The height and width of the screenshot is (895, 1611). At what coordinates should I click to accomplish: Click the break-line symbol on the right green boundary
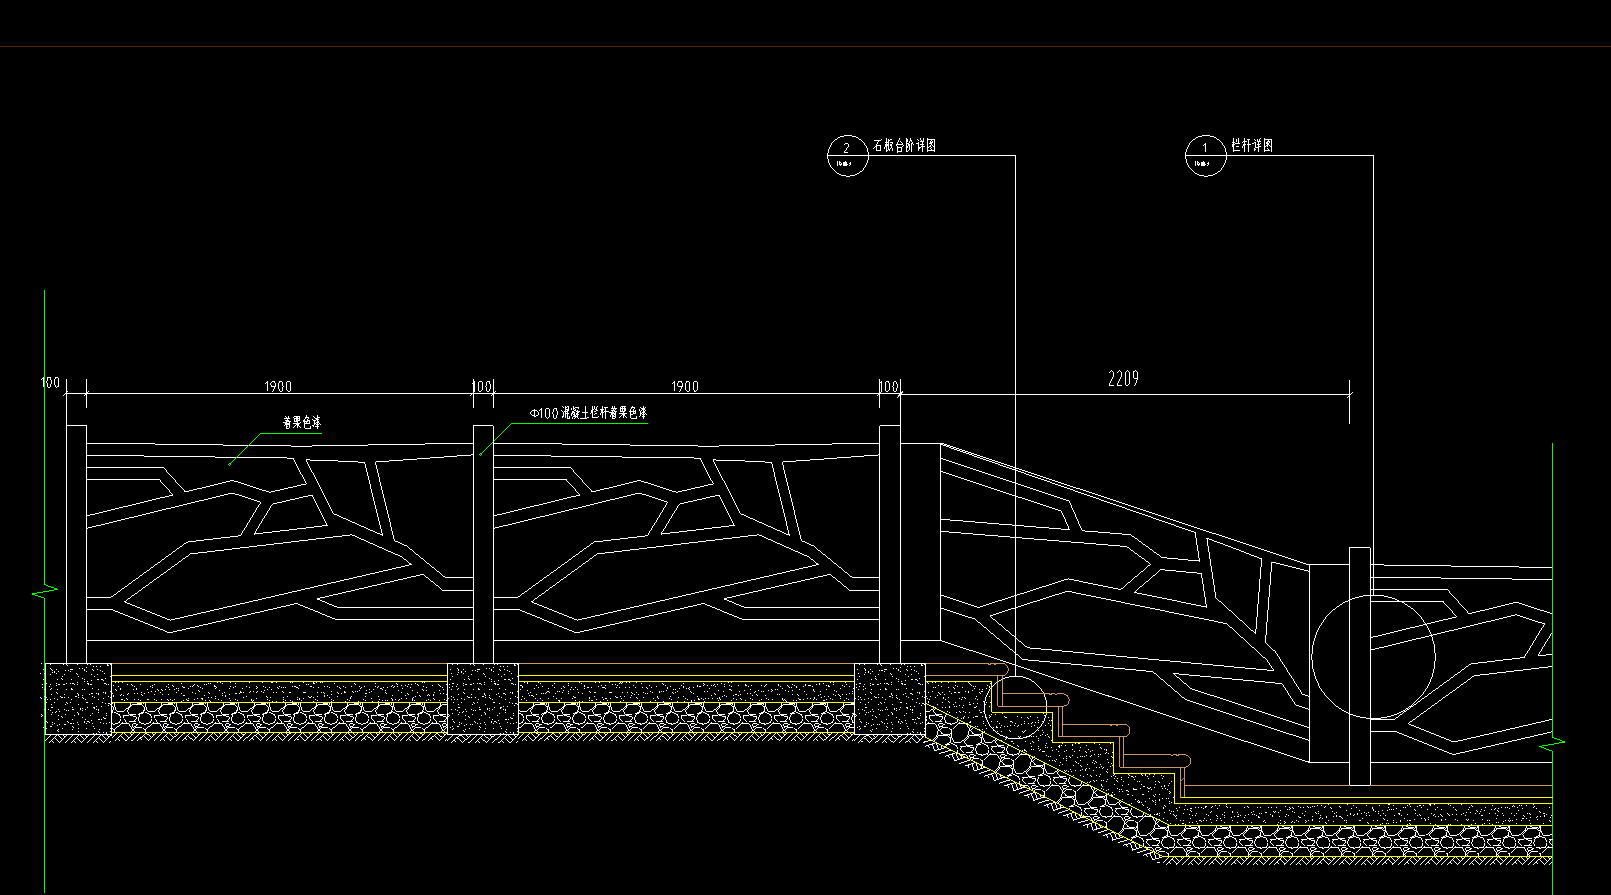pos(1552,744)
